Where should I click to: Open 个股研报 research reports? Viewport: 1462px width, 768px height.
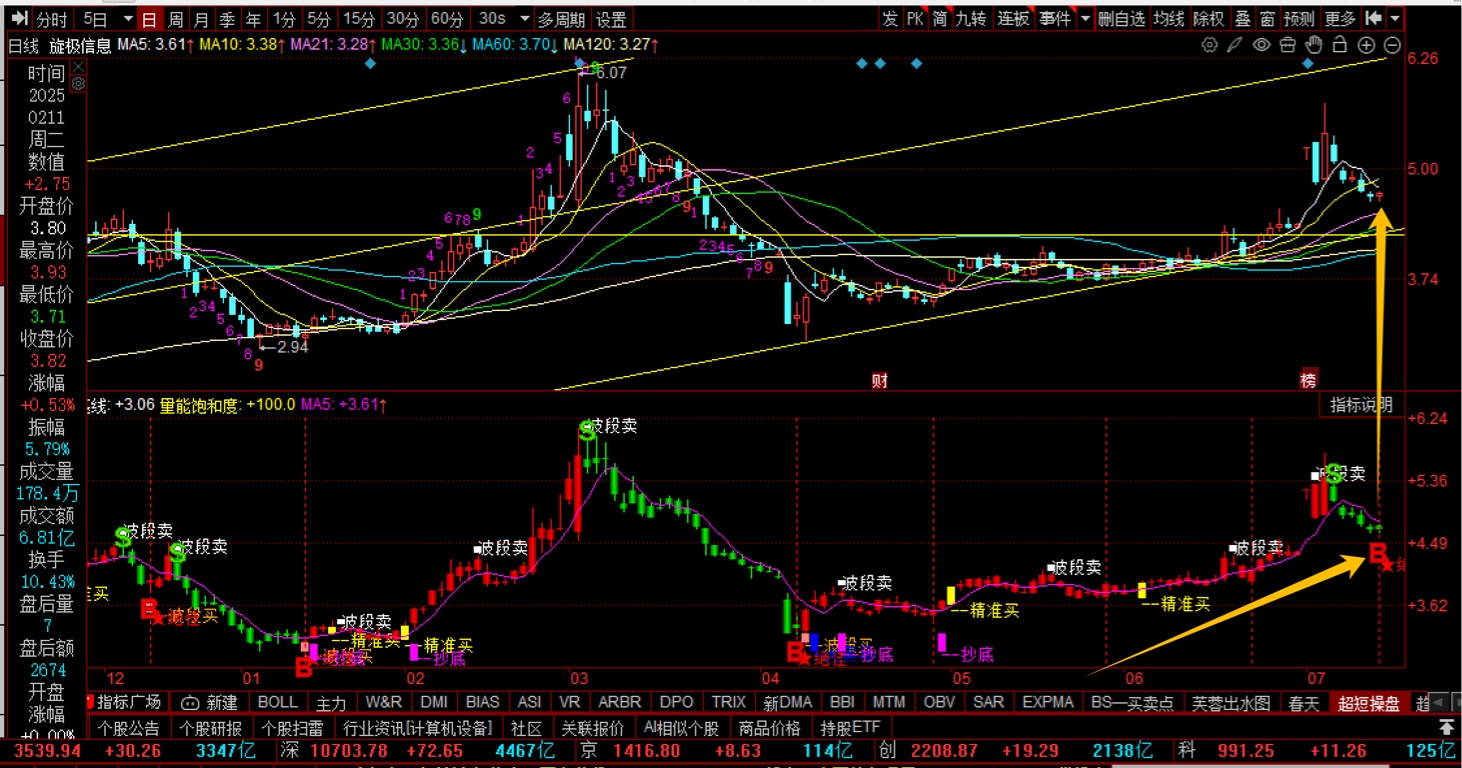(x=210, y=728)
